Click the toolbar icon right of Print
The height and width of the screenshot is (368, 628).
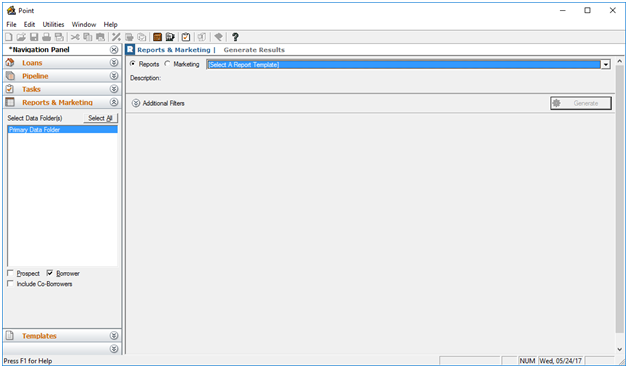pos(59,37)
